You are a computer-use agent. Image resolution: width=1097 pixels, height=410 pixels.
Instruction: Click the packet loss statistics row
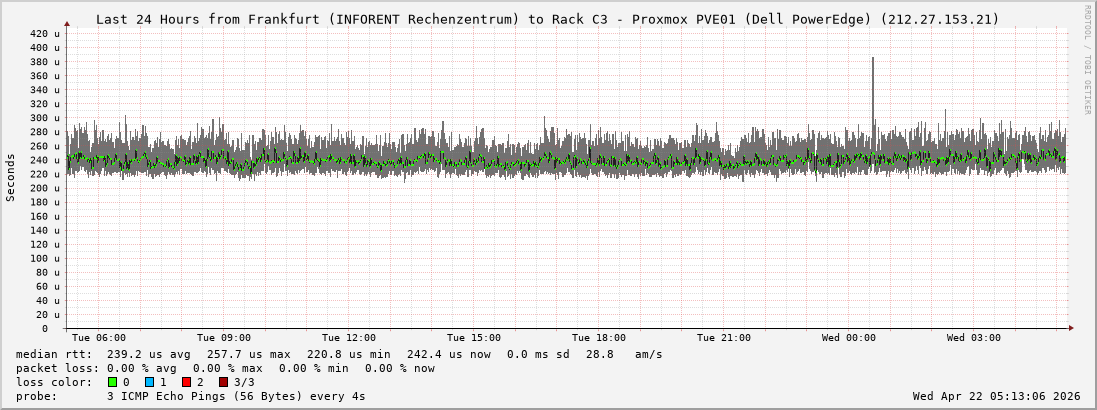pos(225,368)
